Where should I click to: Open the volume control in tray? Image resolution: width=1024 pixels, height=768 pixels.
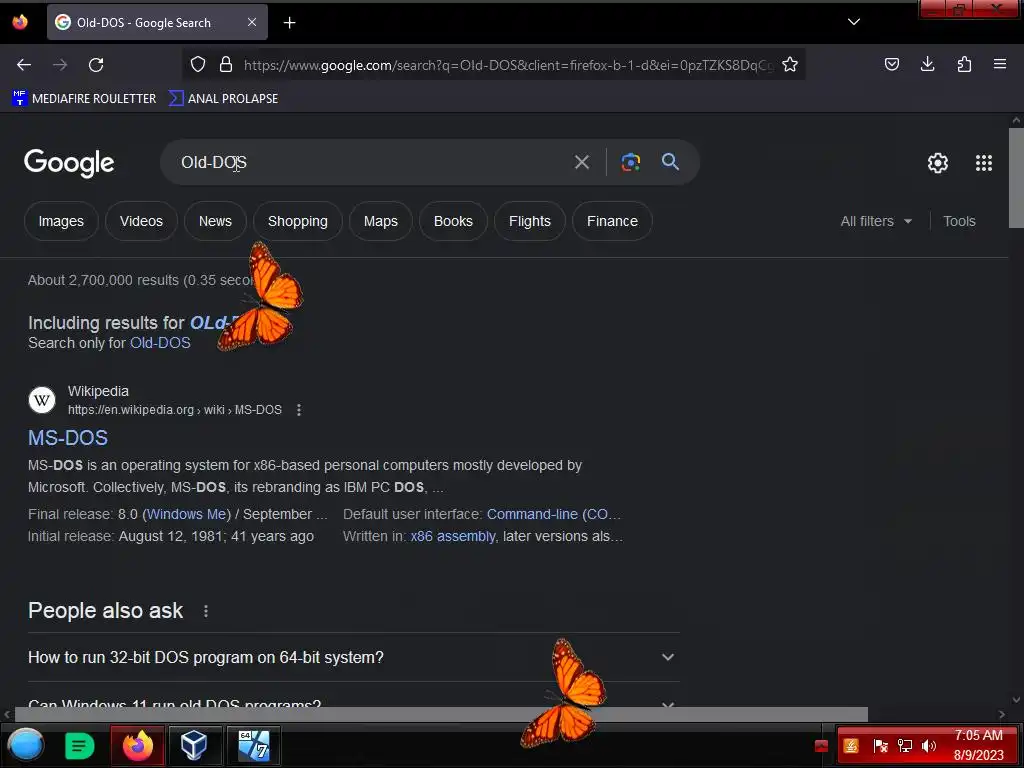pyautogui.click(x=929, y=746)
